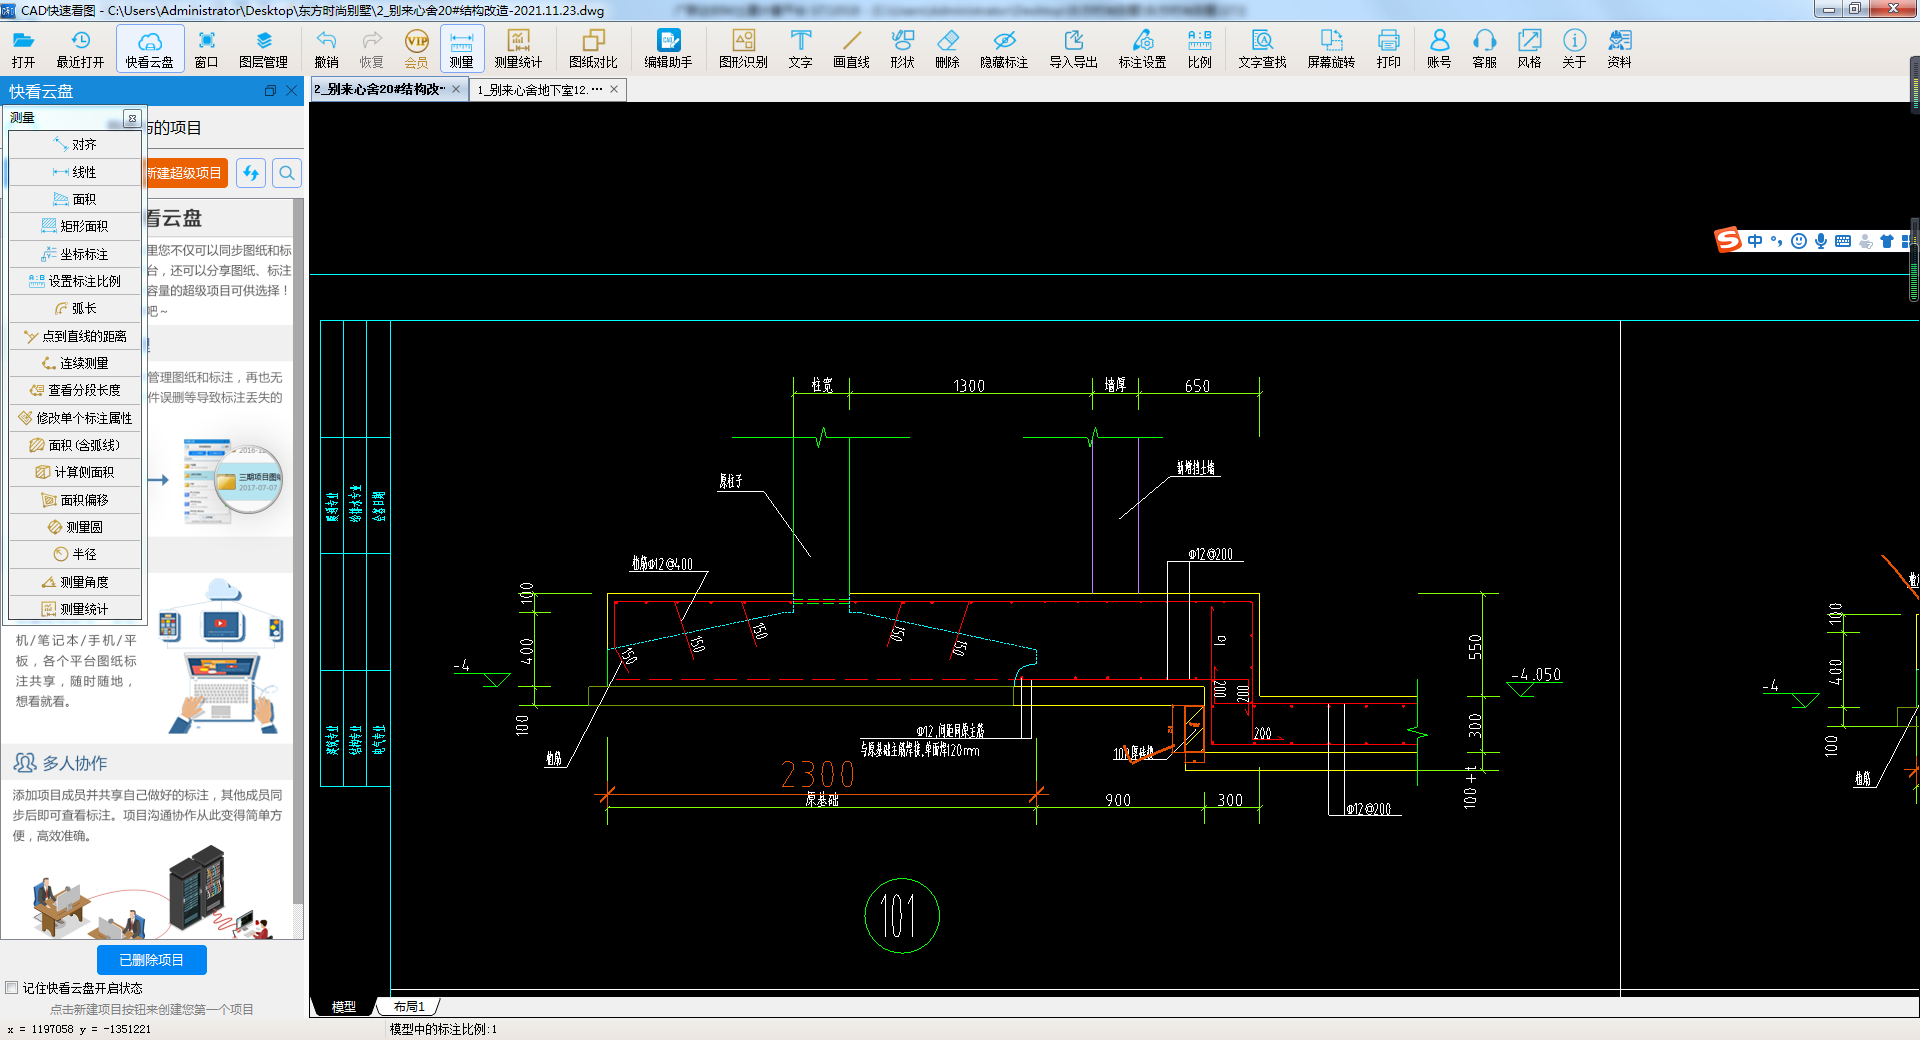Open a drawing with 打开 toolbar icon

click(x=23, y=48)
